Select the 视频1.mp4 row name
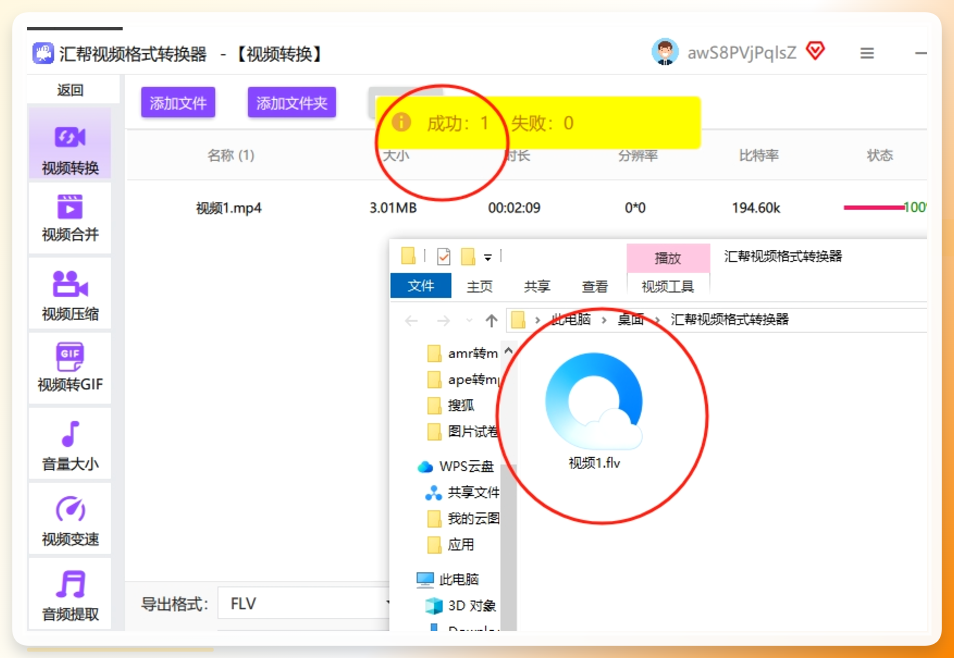 click(229, 208)
